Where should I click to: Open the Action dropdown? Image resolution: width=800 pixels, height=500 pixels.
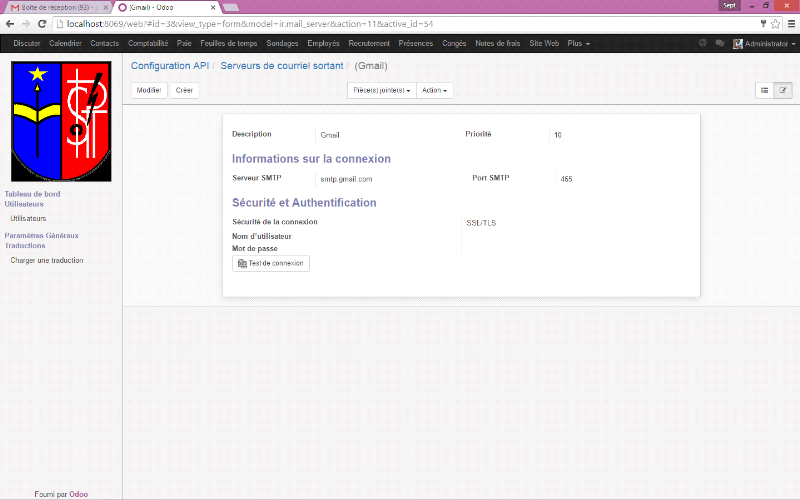[x=435, y=90]
